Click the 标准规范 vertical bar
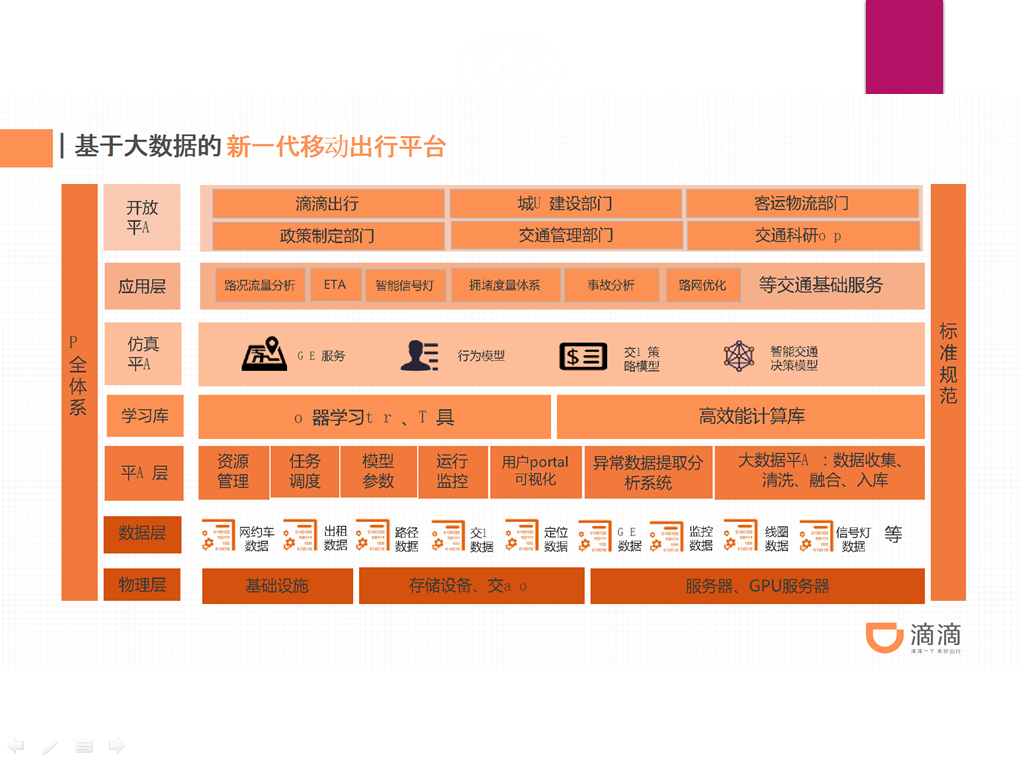This screenshot has width=1021, height=766. click(x=948, y=391)
